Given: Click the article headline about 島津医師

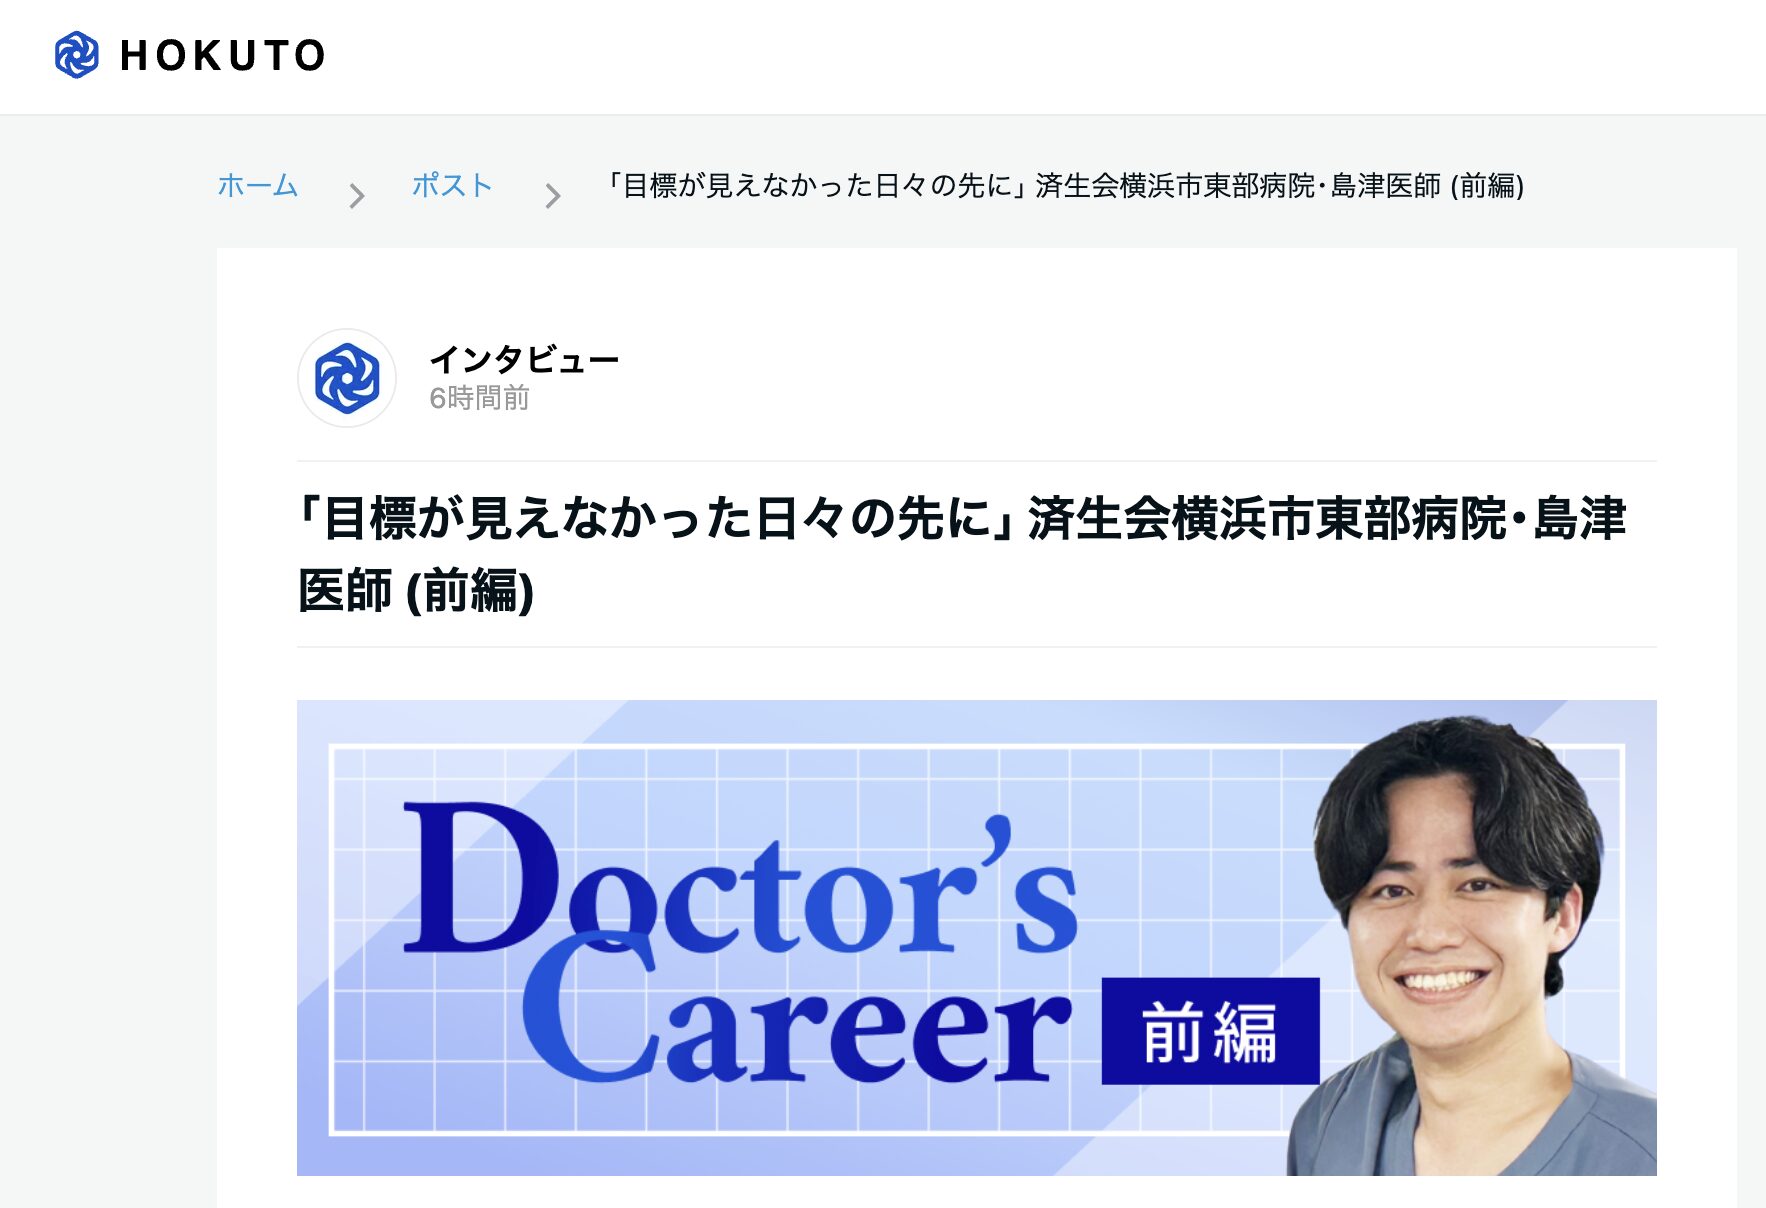Looking at the screenshot, I should [x=962, y=554].
